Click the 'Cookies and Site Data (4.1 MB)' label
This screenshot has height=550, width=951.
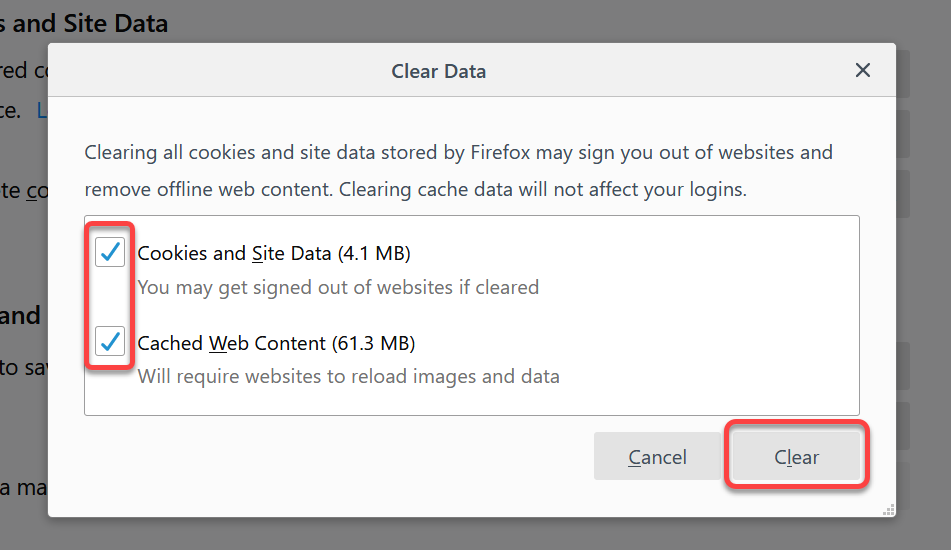[274, 253]
